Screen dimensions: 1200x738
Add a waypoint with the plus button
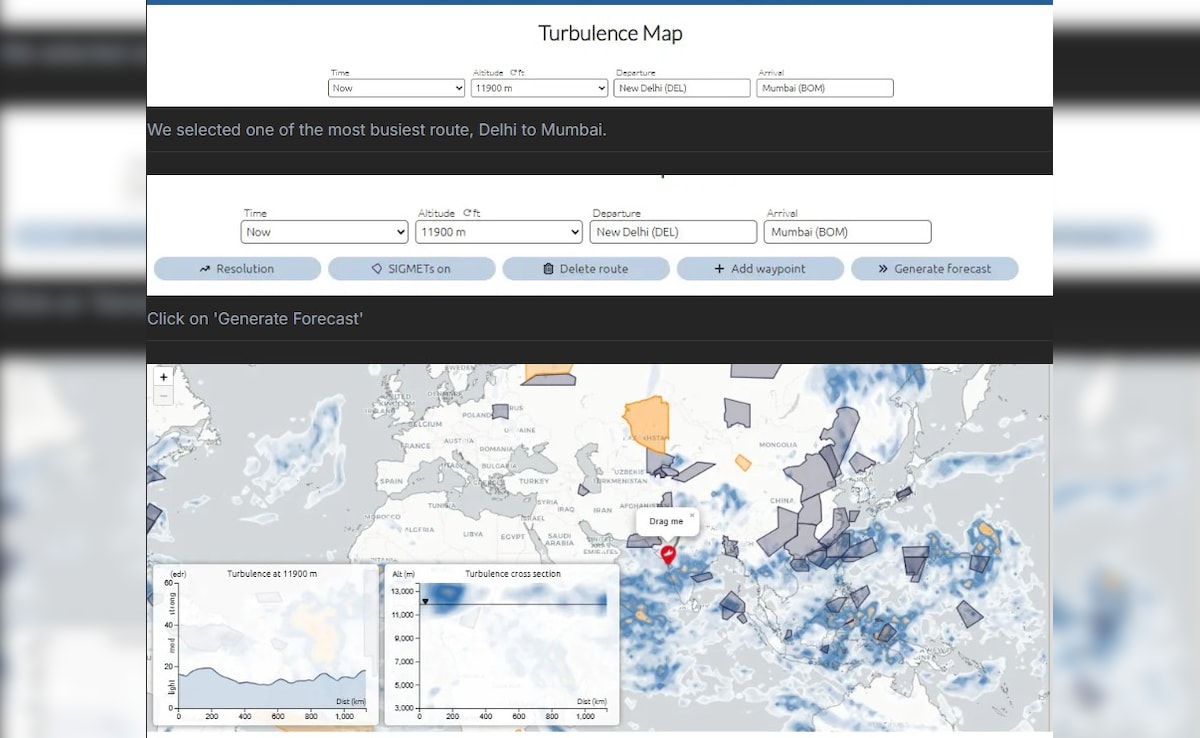pos(760,269)
